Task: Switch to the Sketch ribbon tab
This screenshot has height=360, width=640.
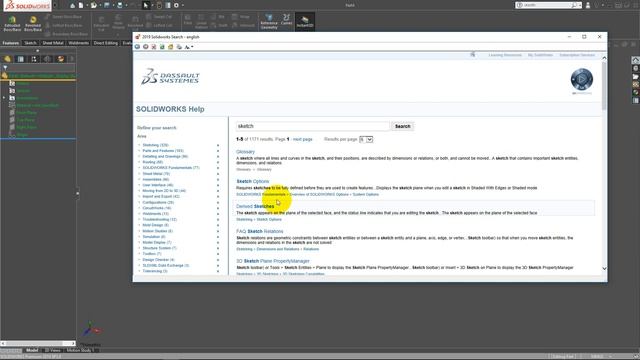Action: (x=30, y=43)
